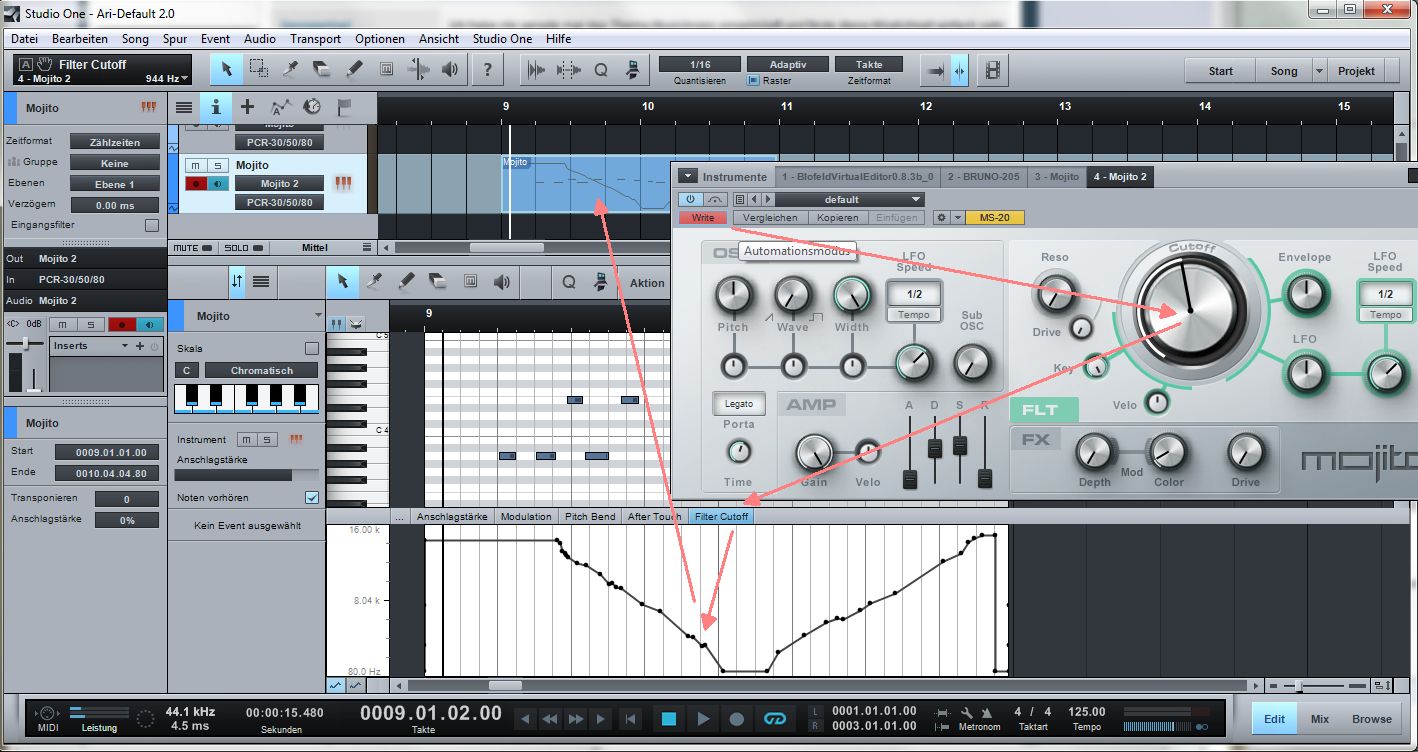Click the Vergleichen button
The image size is (1418, 752).
(770, 217)
